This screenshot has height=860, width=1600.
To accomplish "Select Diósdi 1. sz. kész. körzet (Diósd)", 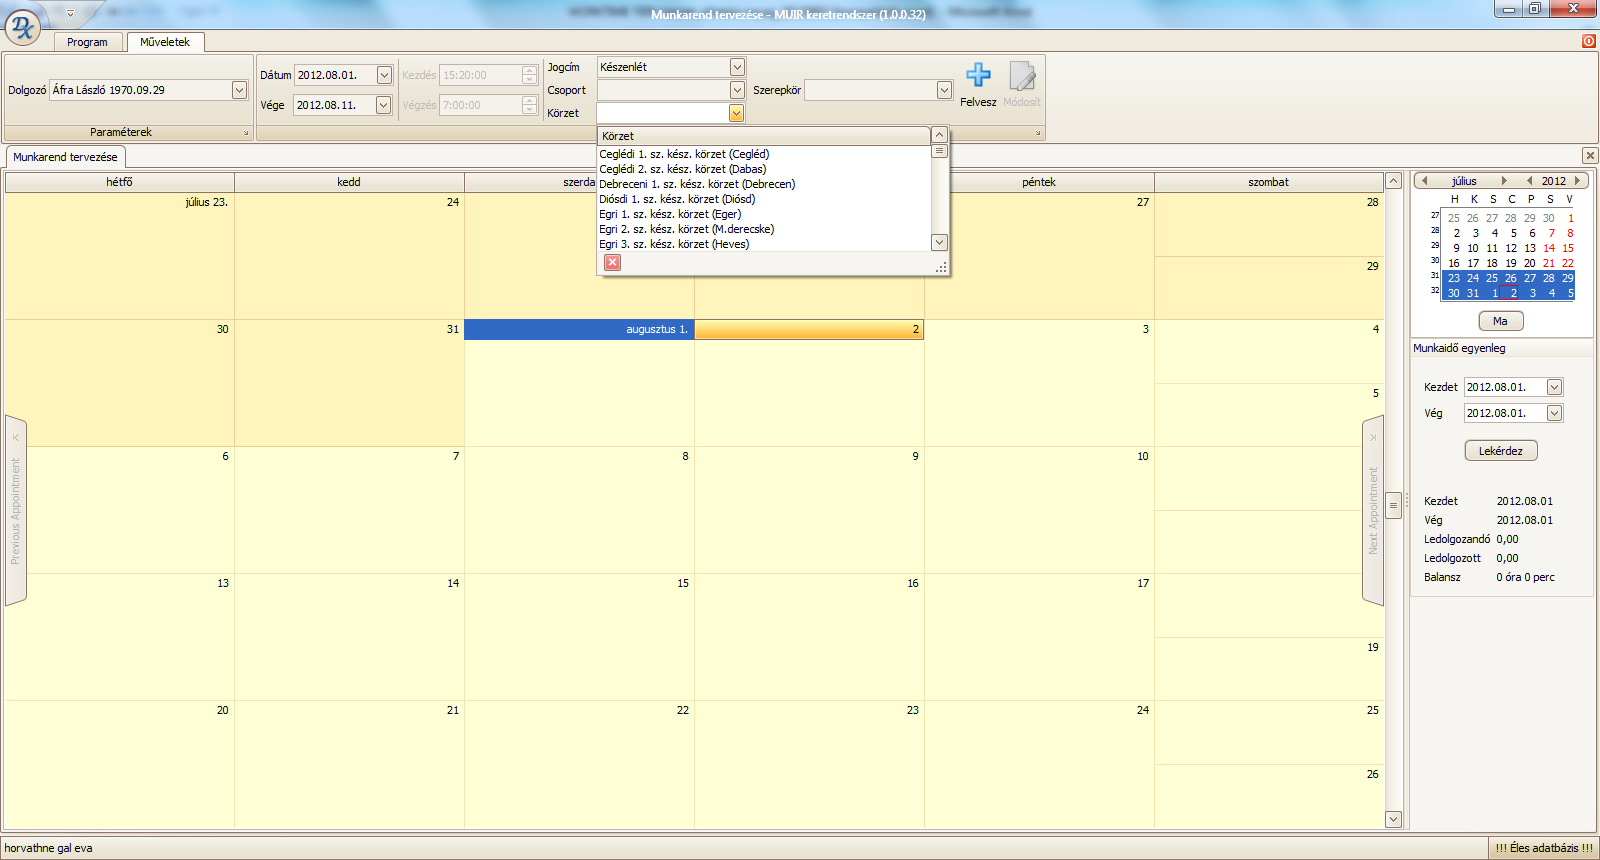I will (764, 199).
